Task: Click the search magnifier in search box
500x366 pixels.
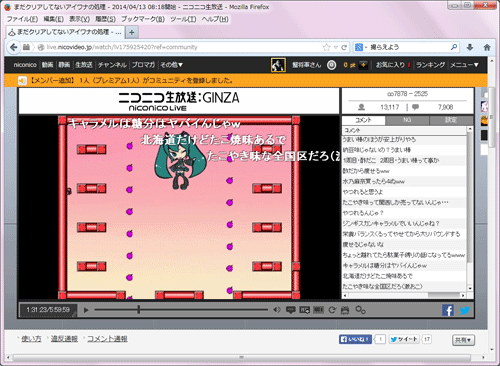Action: [454, 47]
